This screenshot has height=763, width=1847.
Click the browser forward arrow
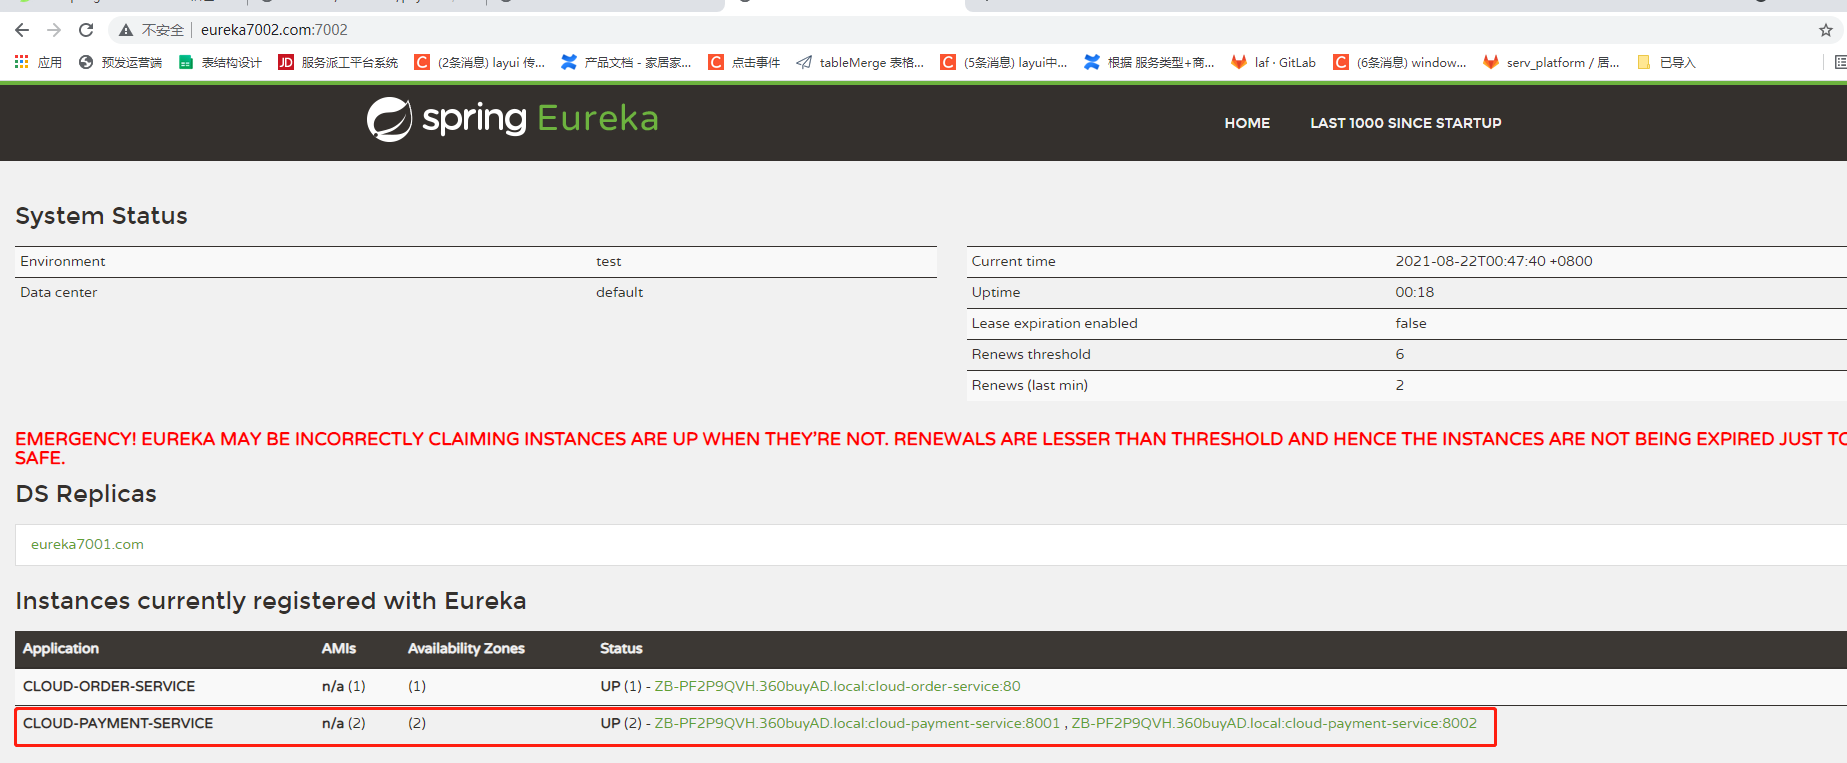pos(54,30)
